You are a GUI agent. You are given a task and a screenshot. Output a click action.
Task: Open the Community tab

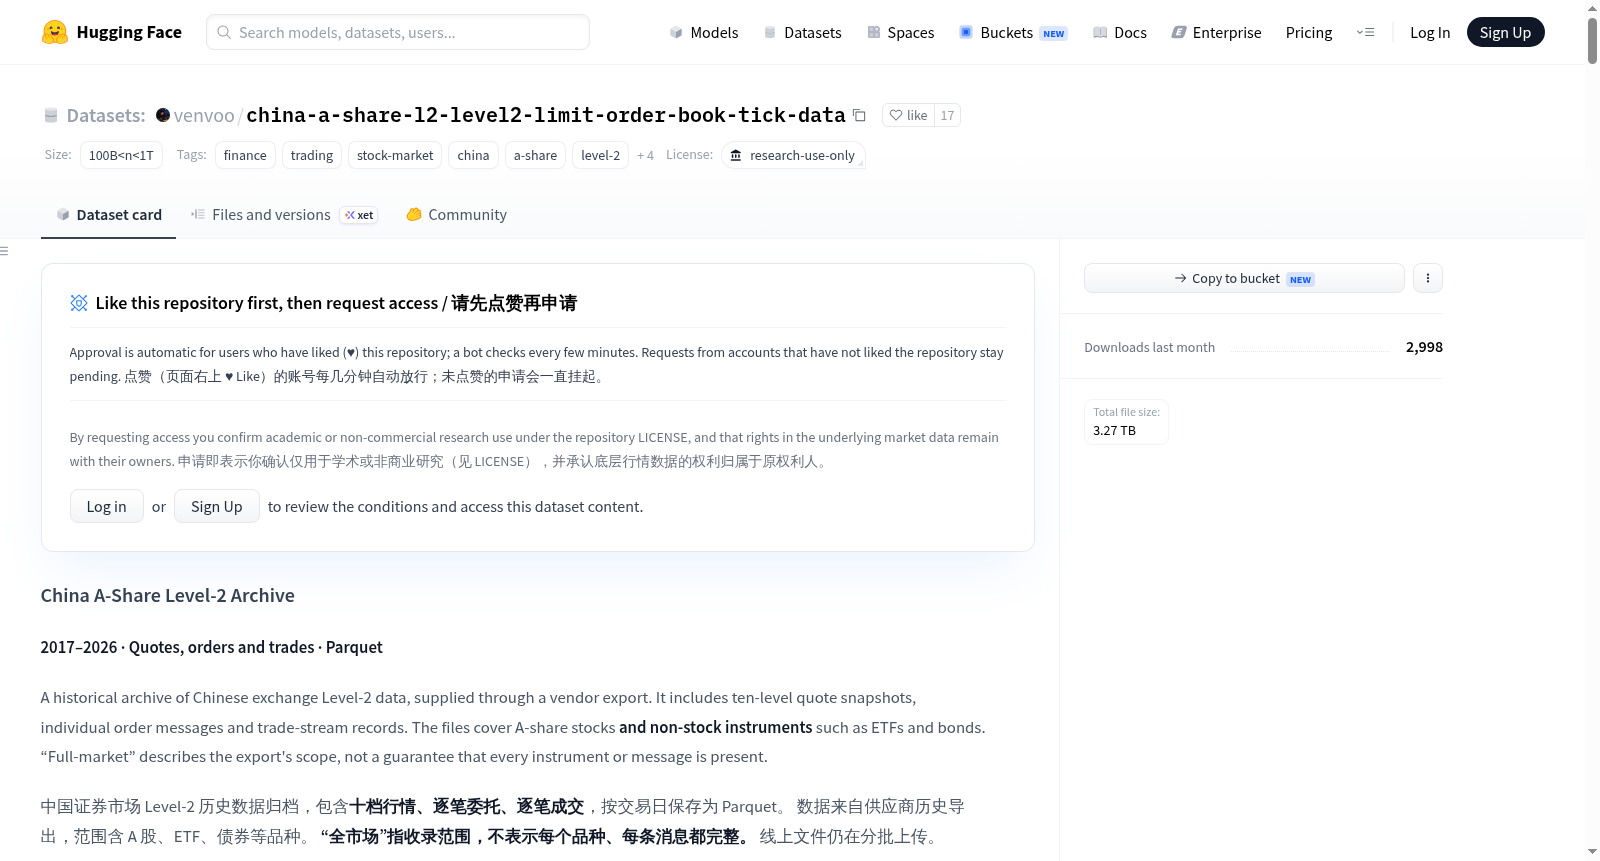(x=456, y=214)
